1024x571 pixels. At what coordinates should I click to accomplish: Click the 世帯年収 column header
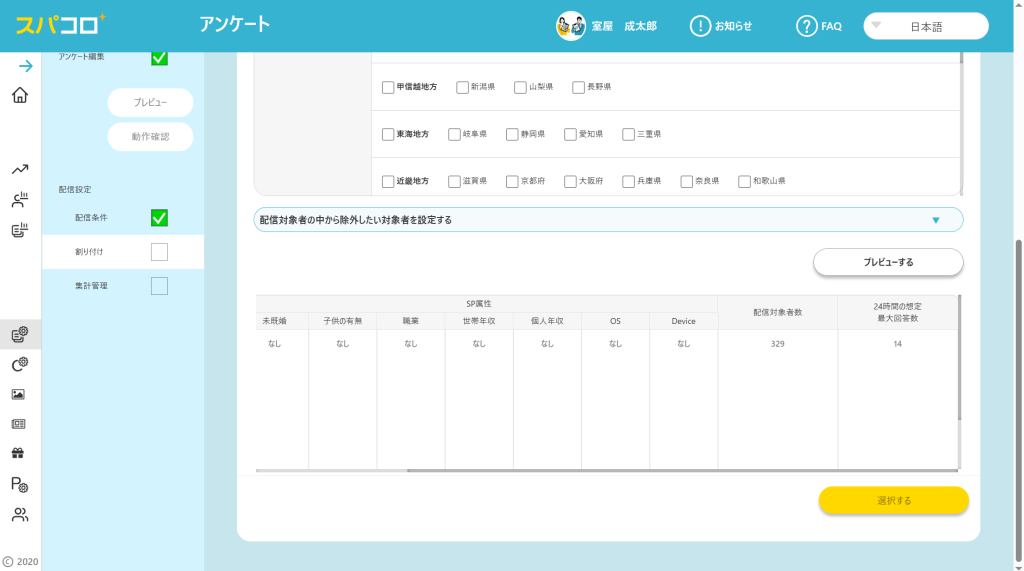(479, 321)
